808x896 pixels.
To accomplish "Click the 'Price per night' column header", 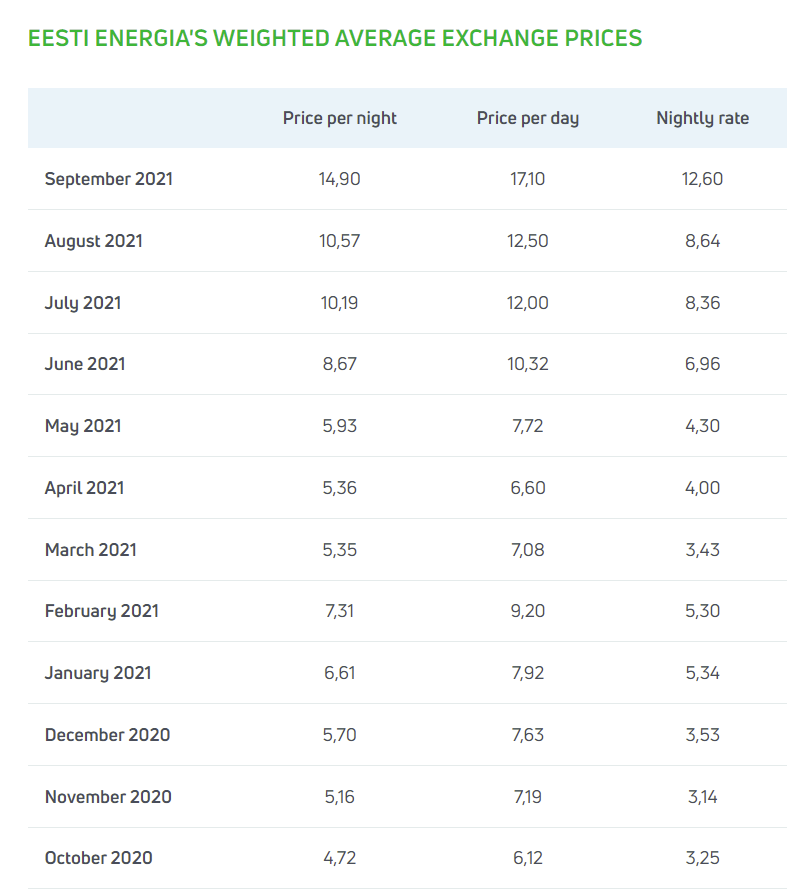I will 339,118.
